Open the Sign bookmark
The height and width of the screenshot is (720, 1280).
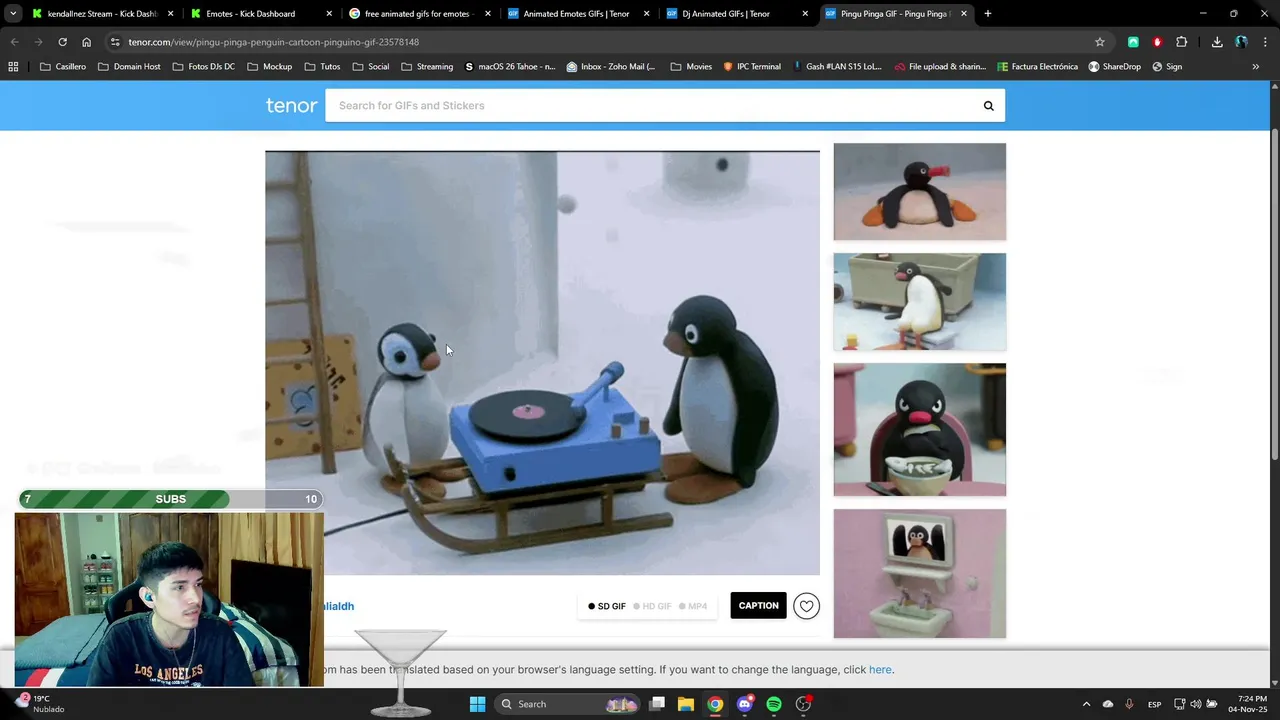coord(1167,66)
